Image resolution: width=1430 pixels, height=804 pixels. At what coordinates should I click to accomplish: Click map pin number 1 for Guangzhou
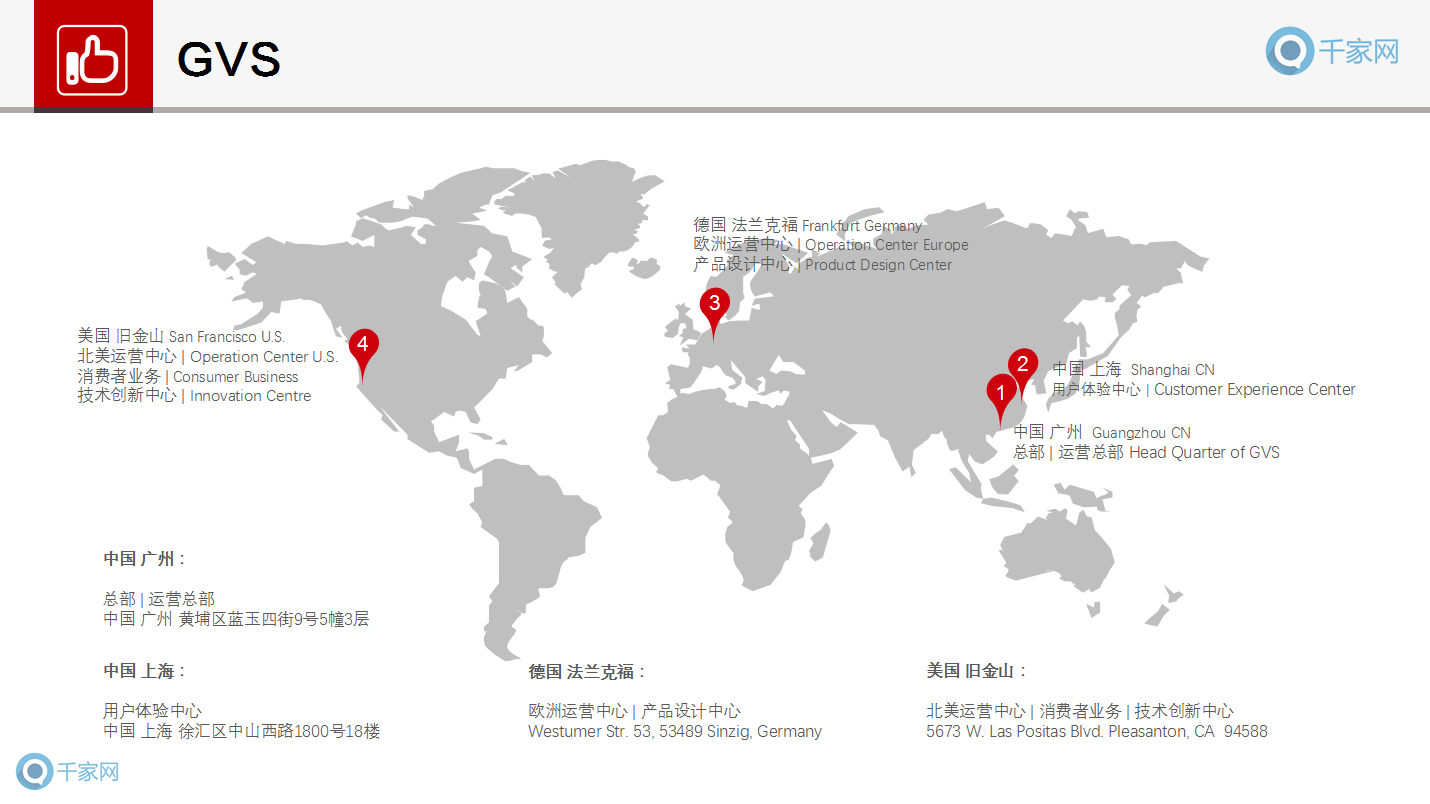point(1000,393)
